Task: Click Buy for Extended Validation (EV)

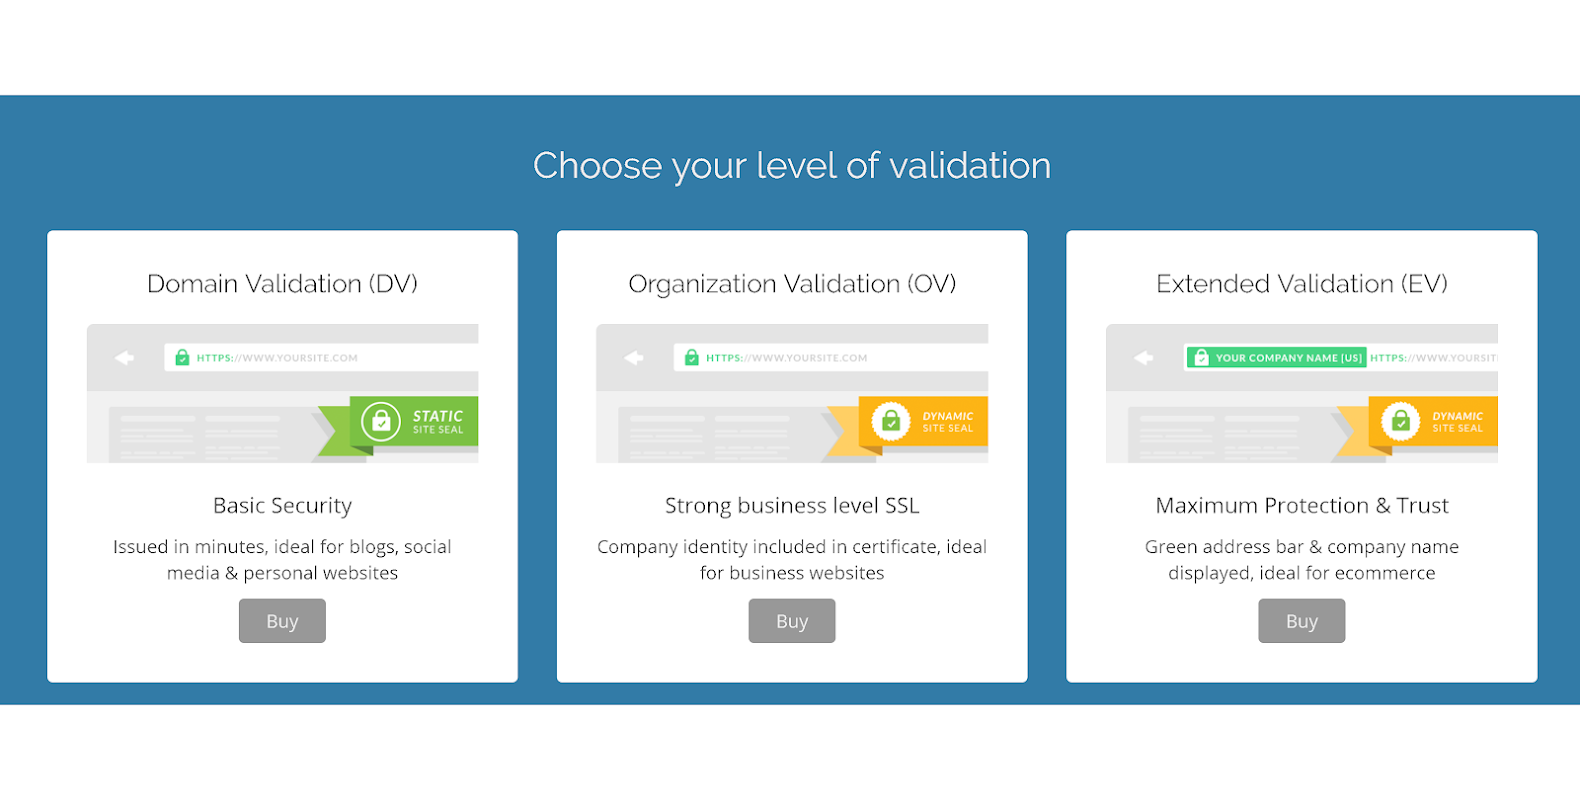Action: (1301, 621)
